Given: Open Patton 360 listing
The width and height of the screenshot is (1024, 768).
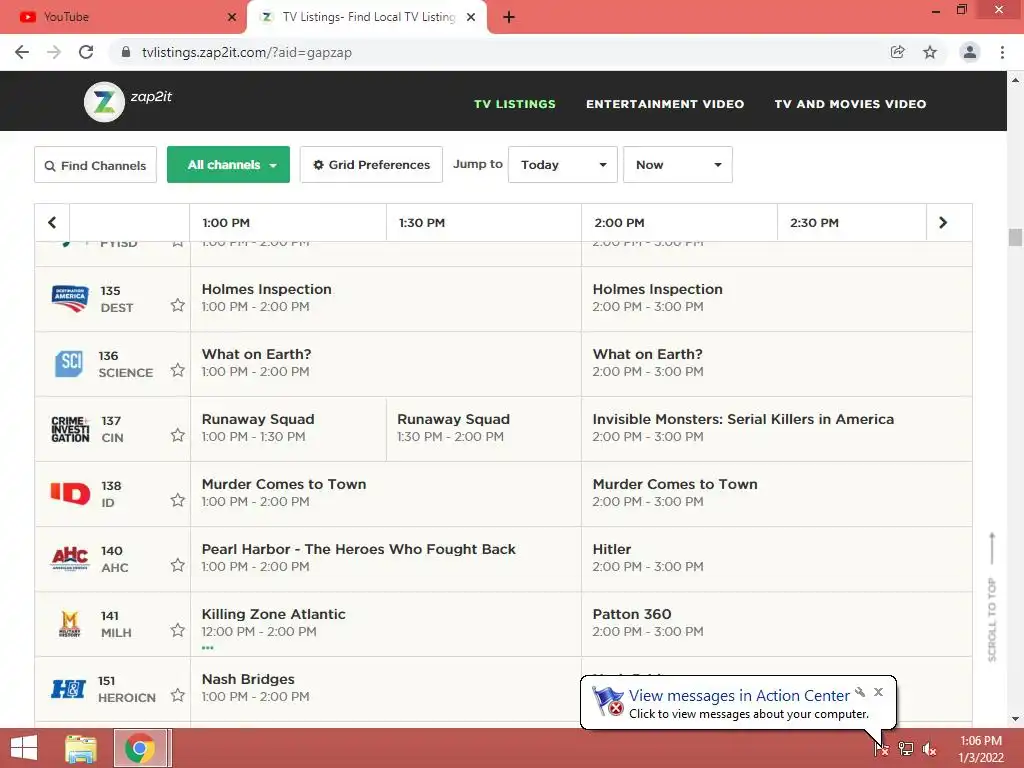Looking at the screenshot, I should (776, 624).
